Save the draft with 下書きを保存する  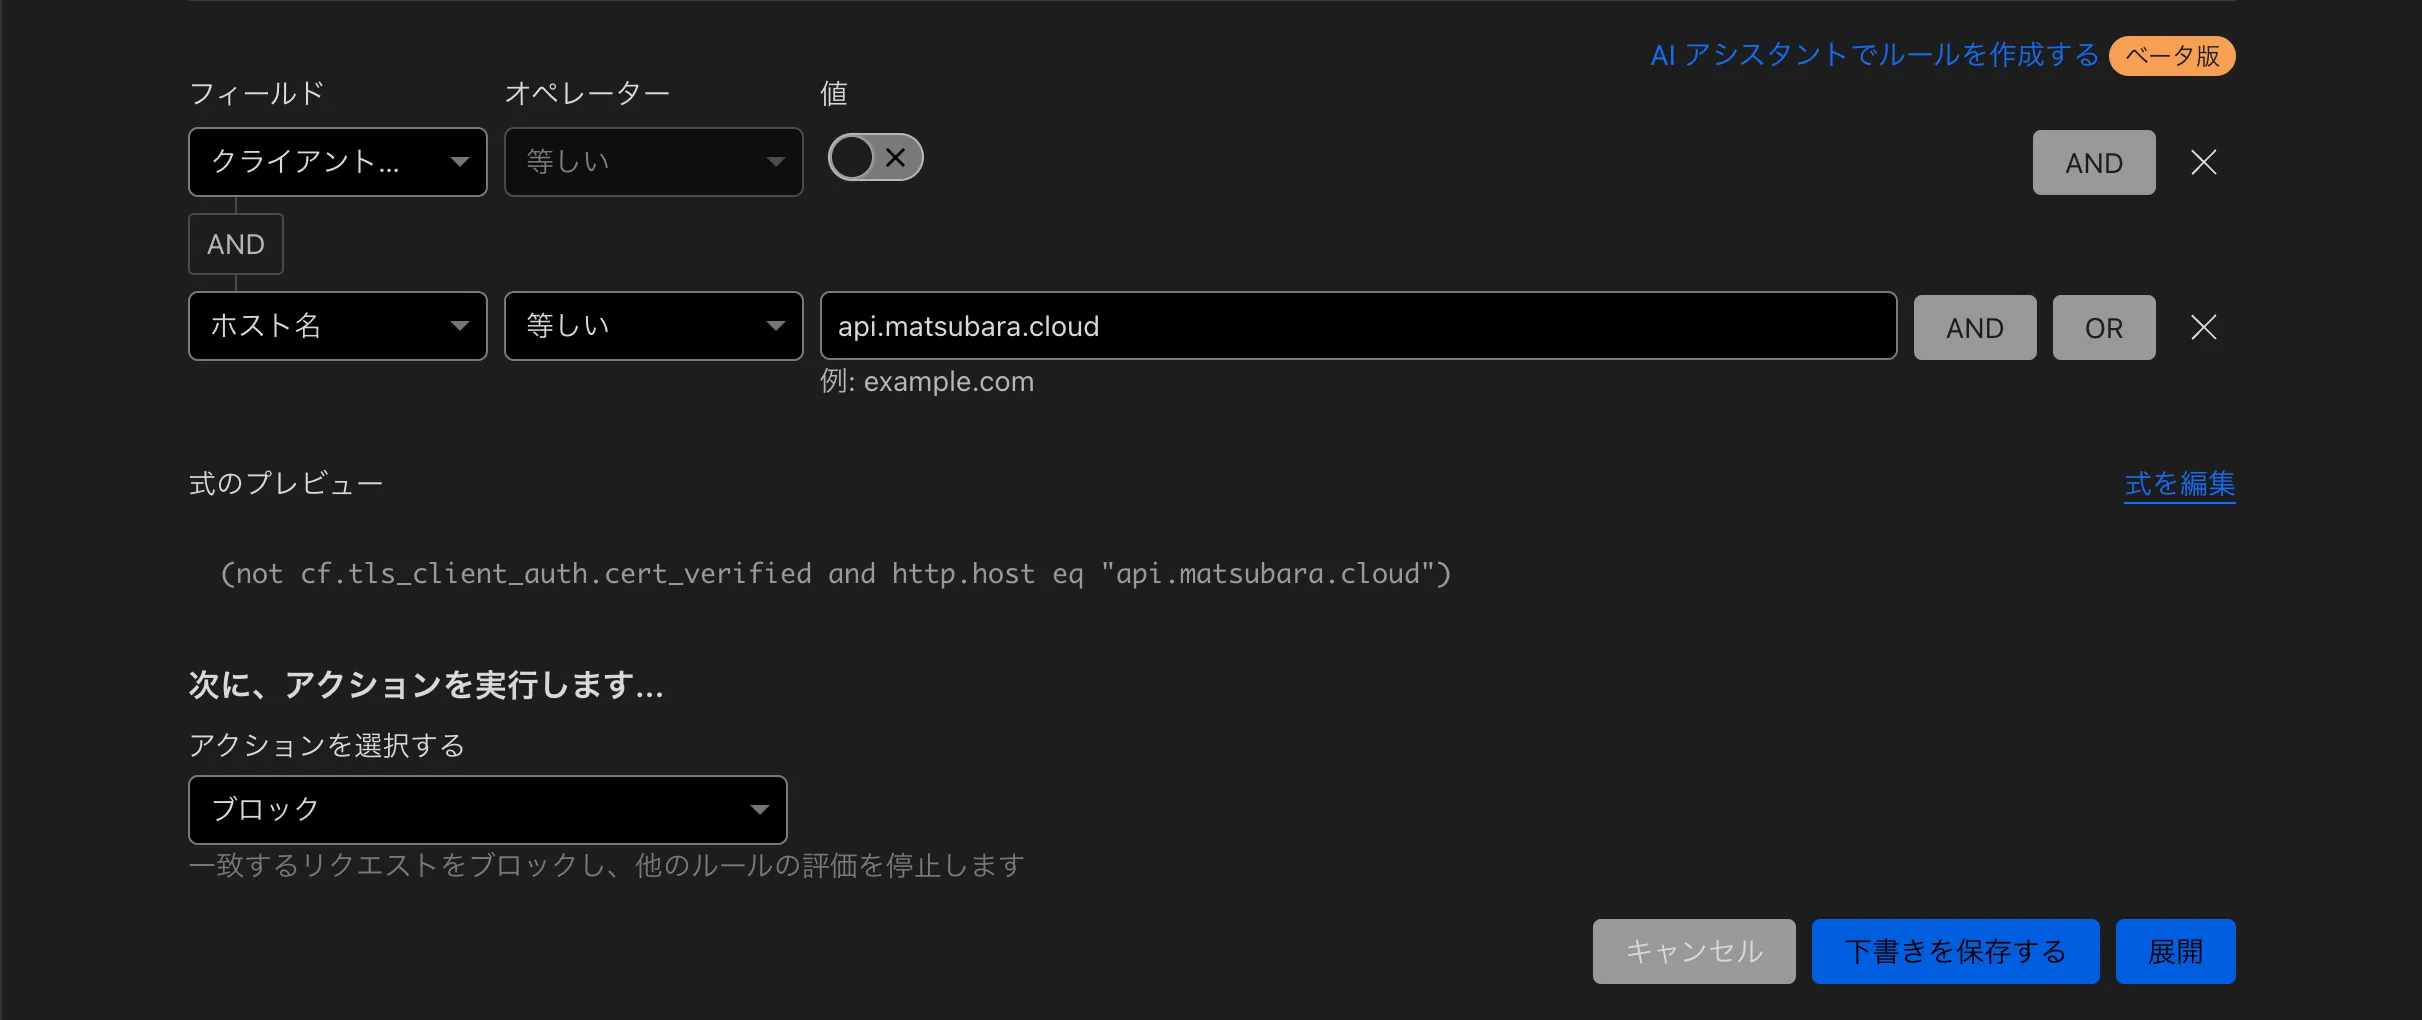click(x=1955, y=951)
